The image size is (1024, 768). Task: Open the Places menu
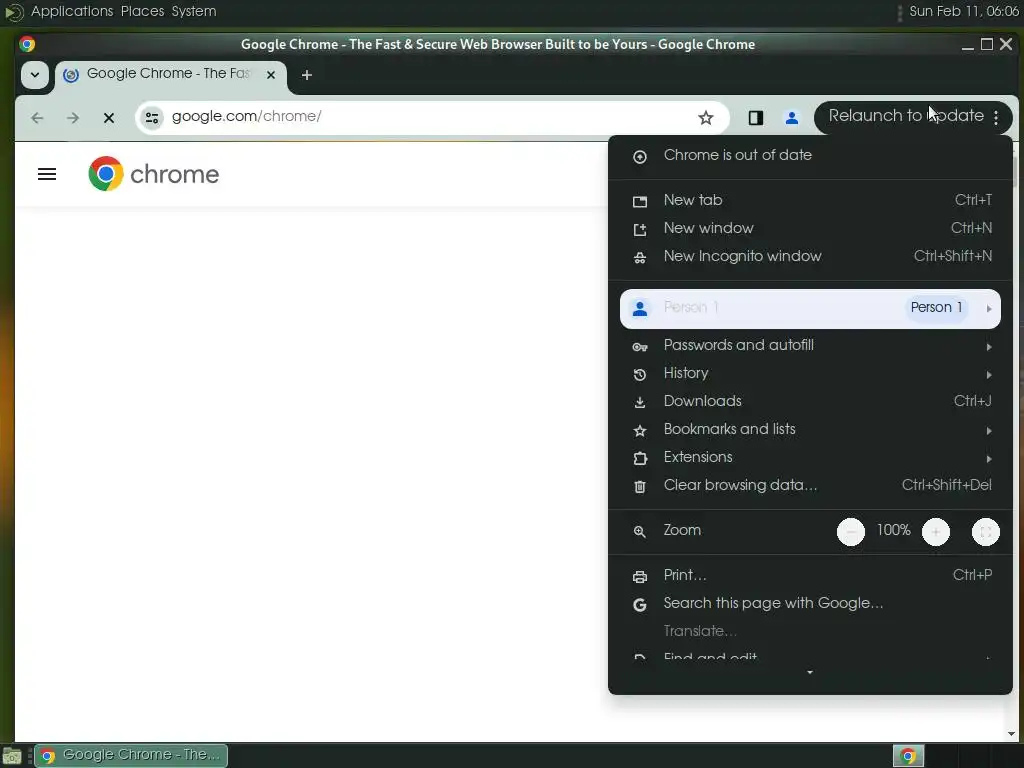tap(142, 11)
